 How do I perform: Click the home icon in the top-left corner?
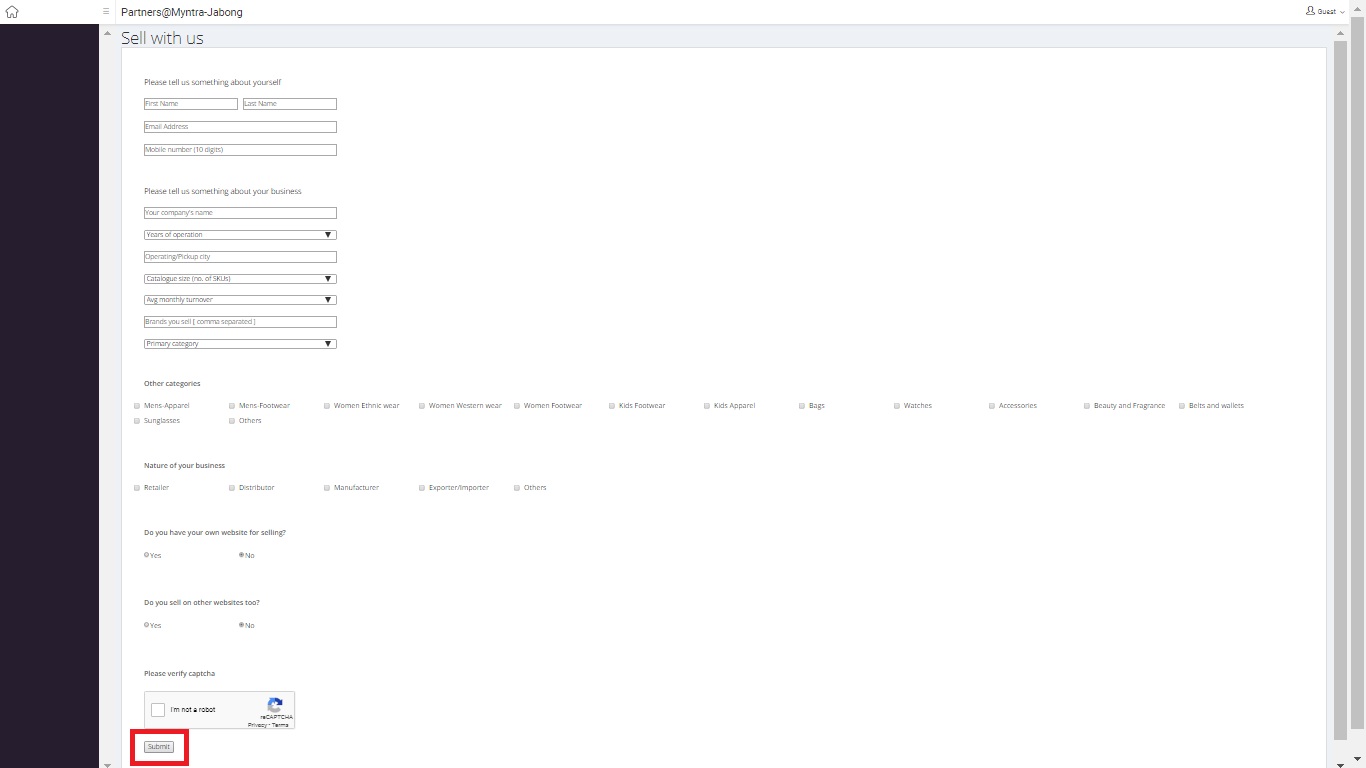[11, 11]
